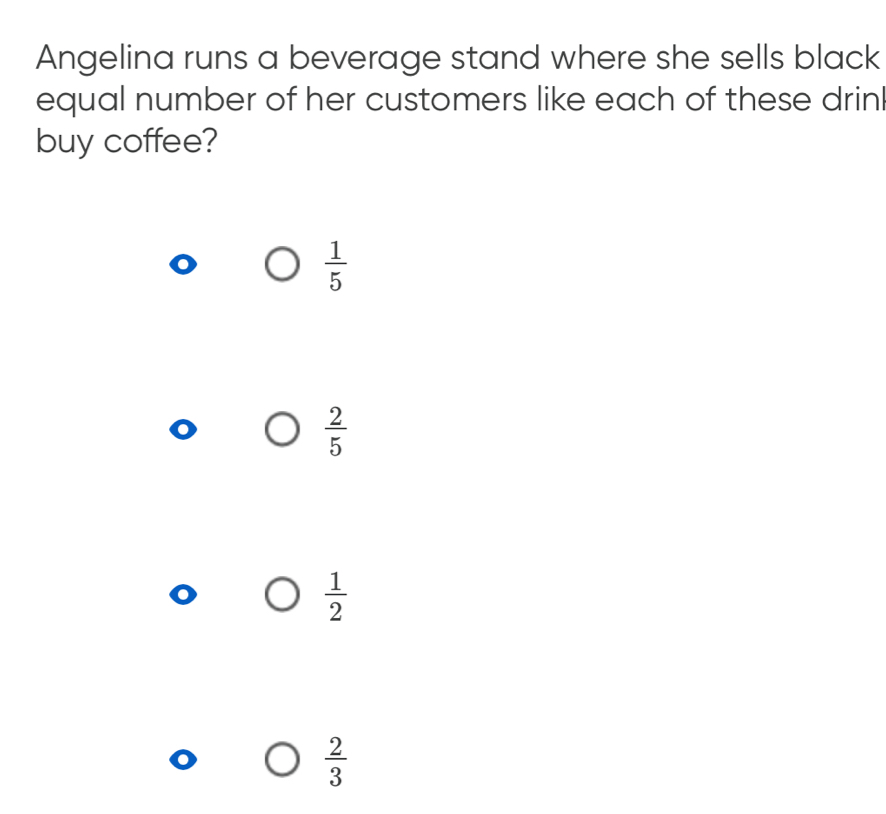886x814 pixels.
Task: Click the 1/5 fraction label
Action: (x=335, y=265)
